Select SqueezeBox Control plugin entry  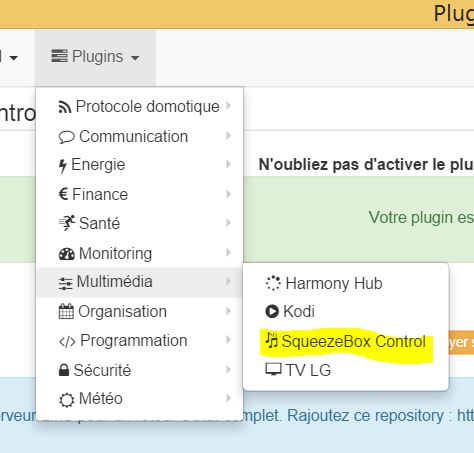346,341
